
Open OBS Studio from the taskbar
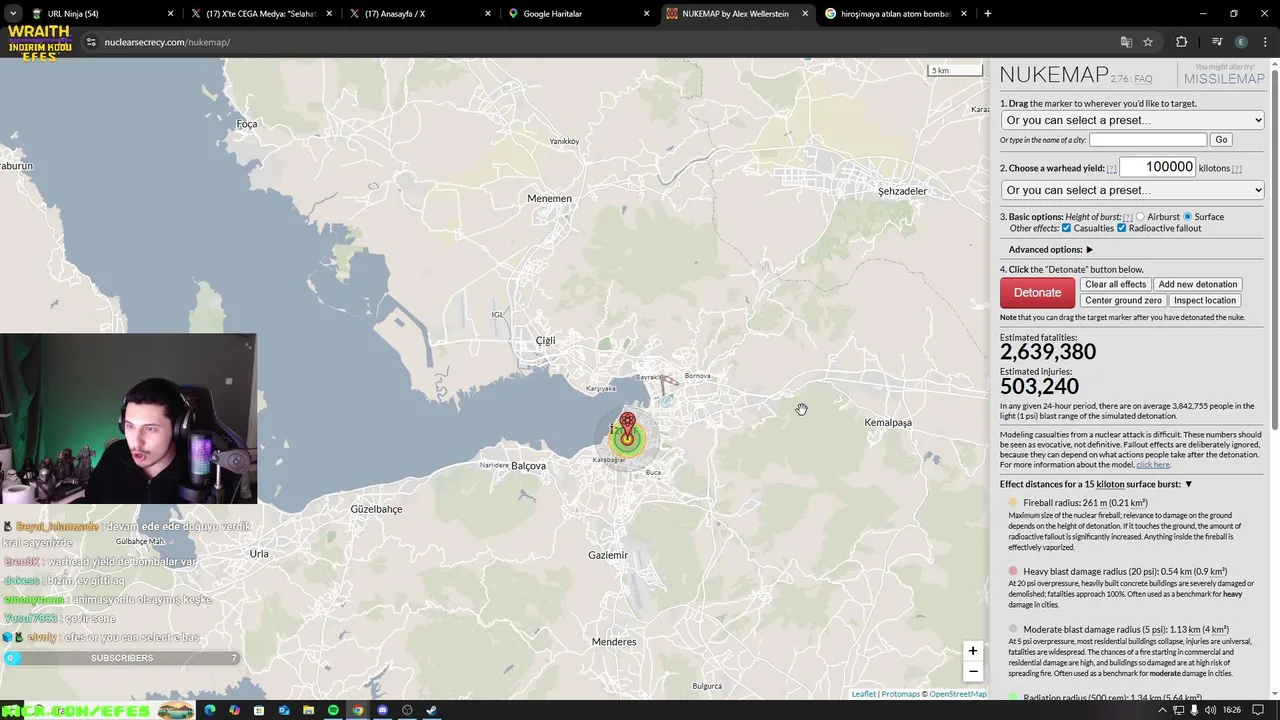[407, 710]
